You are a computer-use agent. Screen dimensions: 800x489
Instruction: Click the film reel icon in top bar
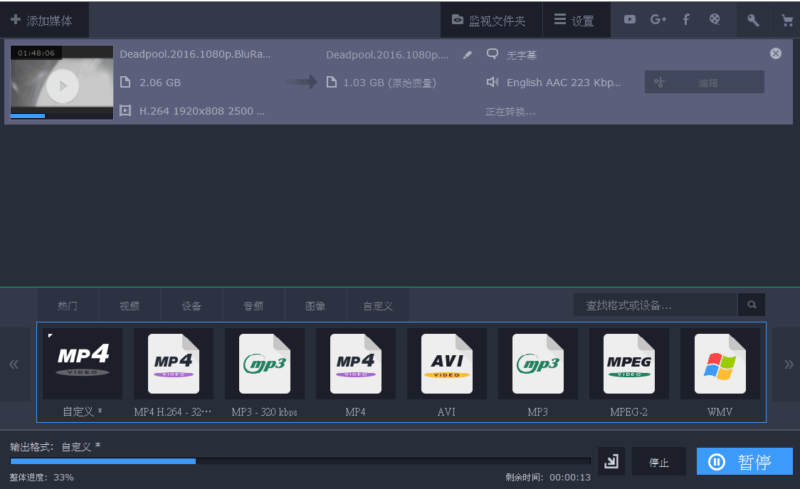coord(714,19)
